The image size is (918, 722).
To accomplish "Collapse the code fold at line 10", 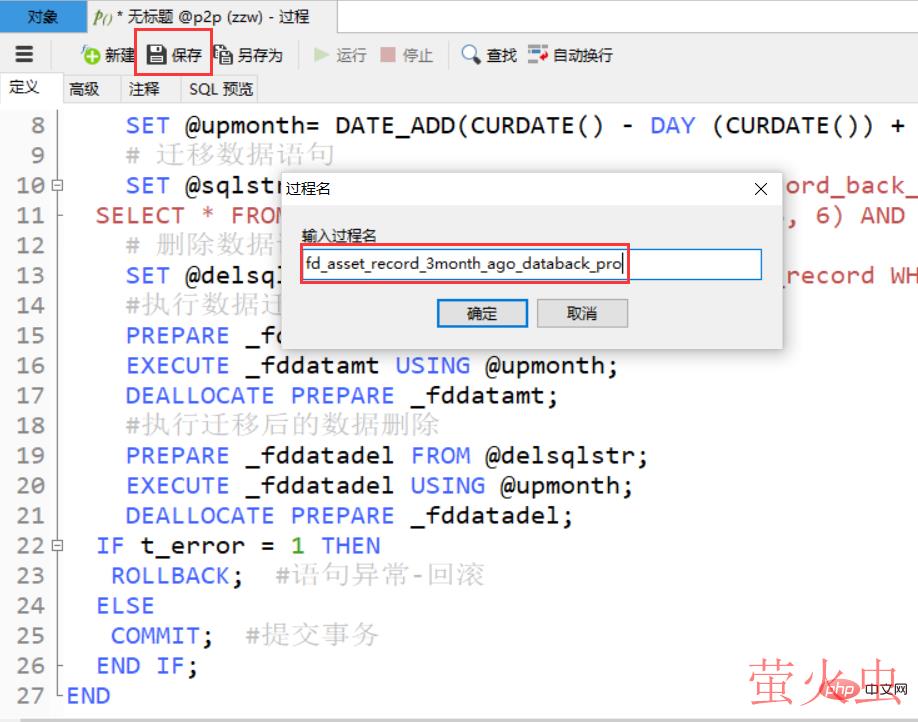I will pos(57,185).
